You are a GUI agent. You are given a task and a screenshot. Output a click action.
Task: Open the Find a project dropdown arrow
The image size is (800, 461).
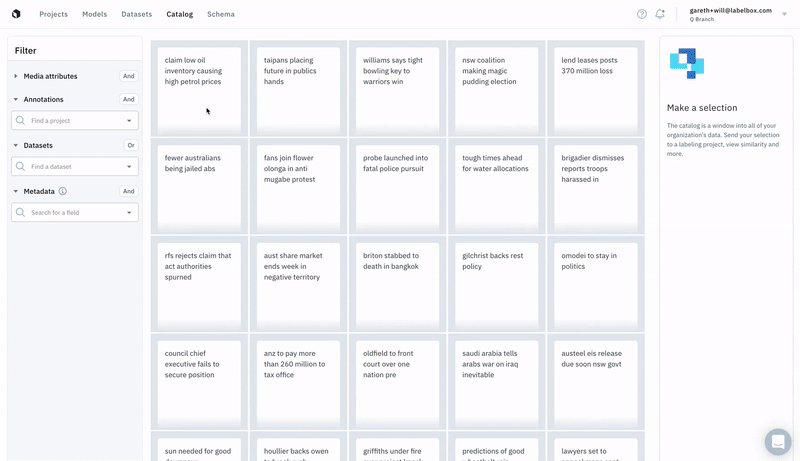[129, 121]
